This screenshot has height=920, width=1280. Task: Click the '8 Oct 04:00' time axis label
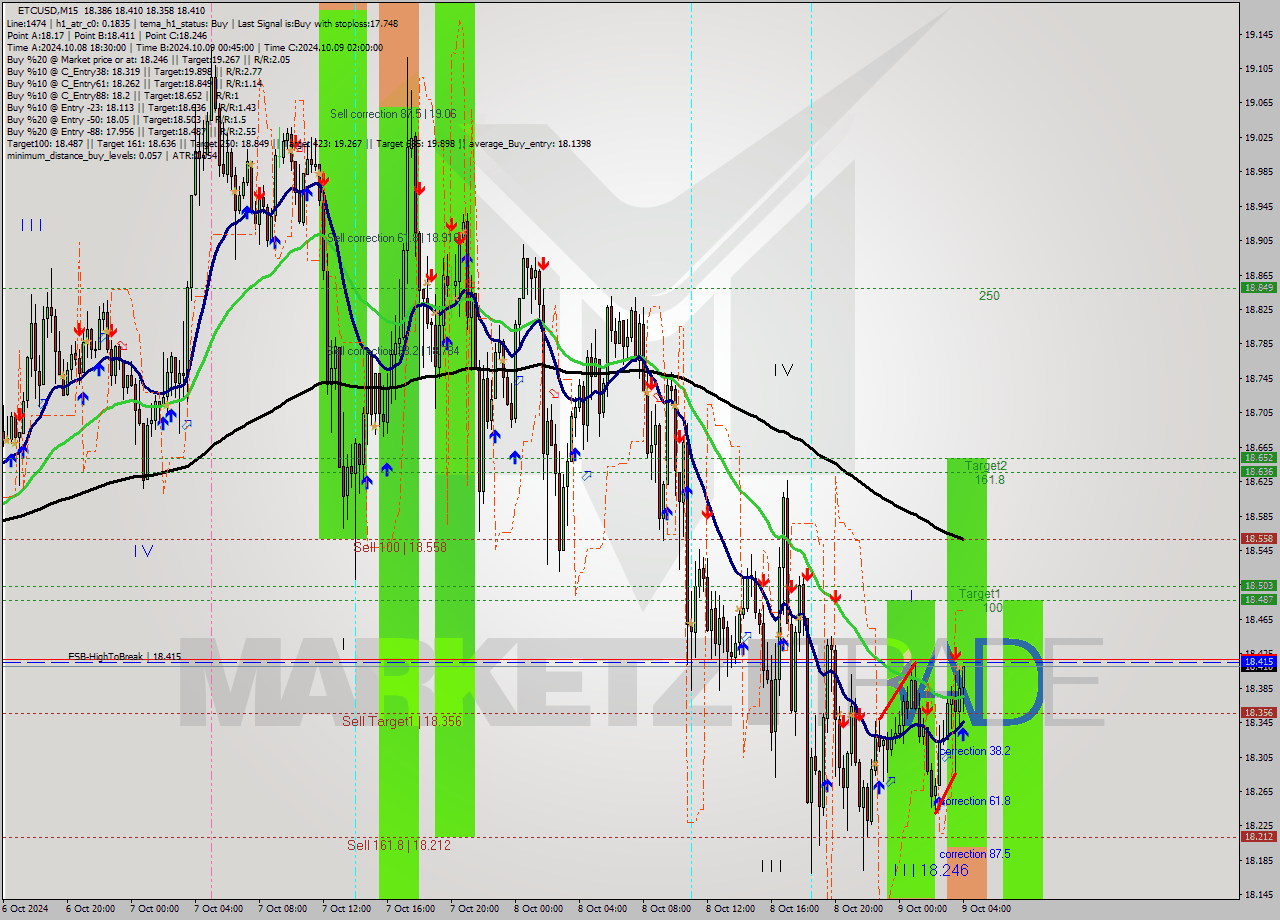[x=602, y=909]
